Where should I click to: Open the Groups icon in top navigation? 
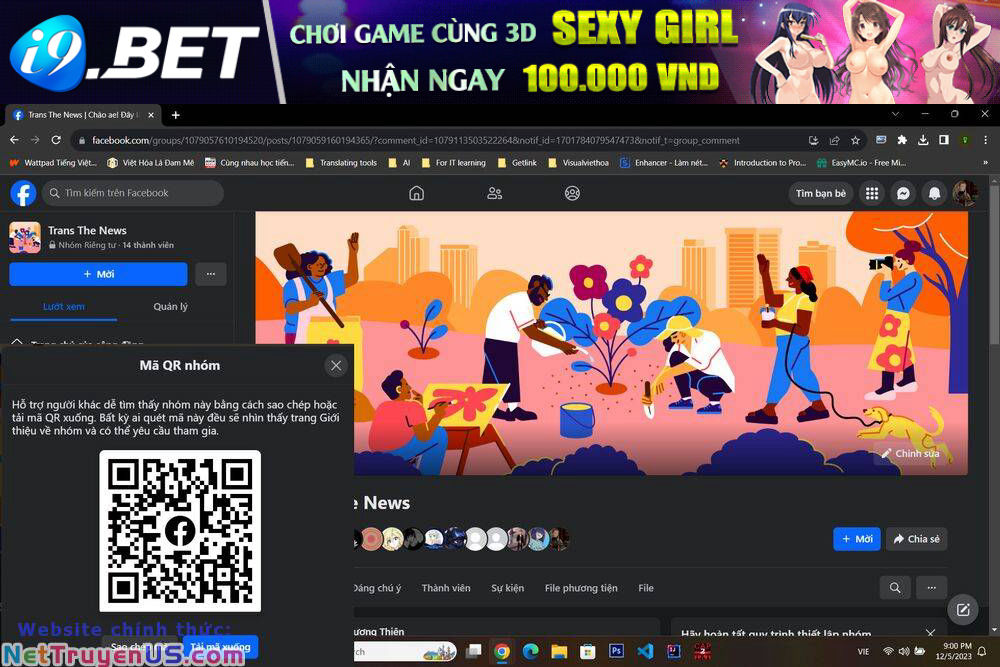click(x=572, y=193)
